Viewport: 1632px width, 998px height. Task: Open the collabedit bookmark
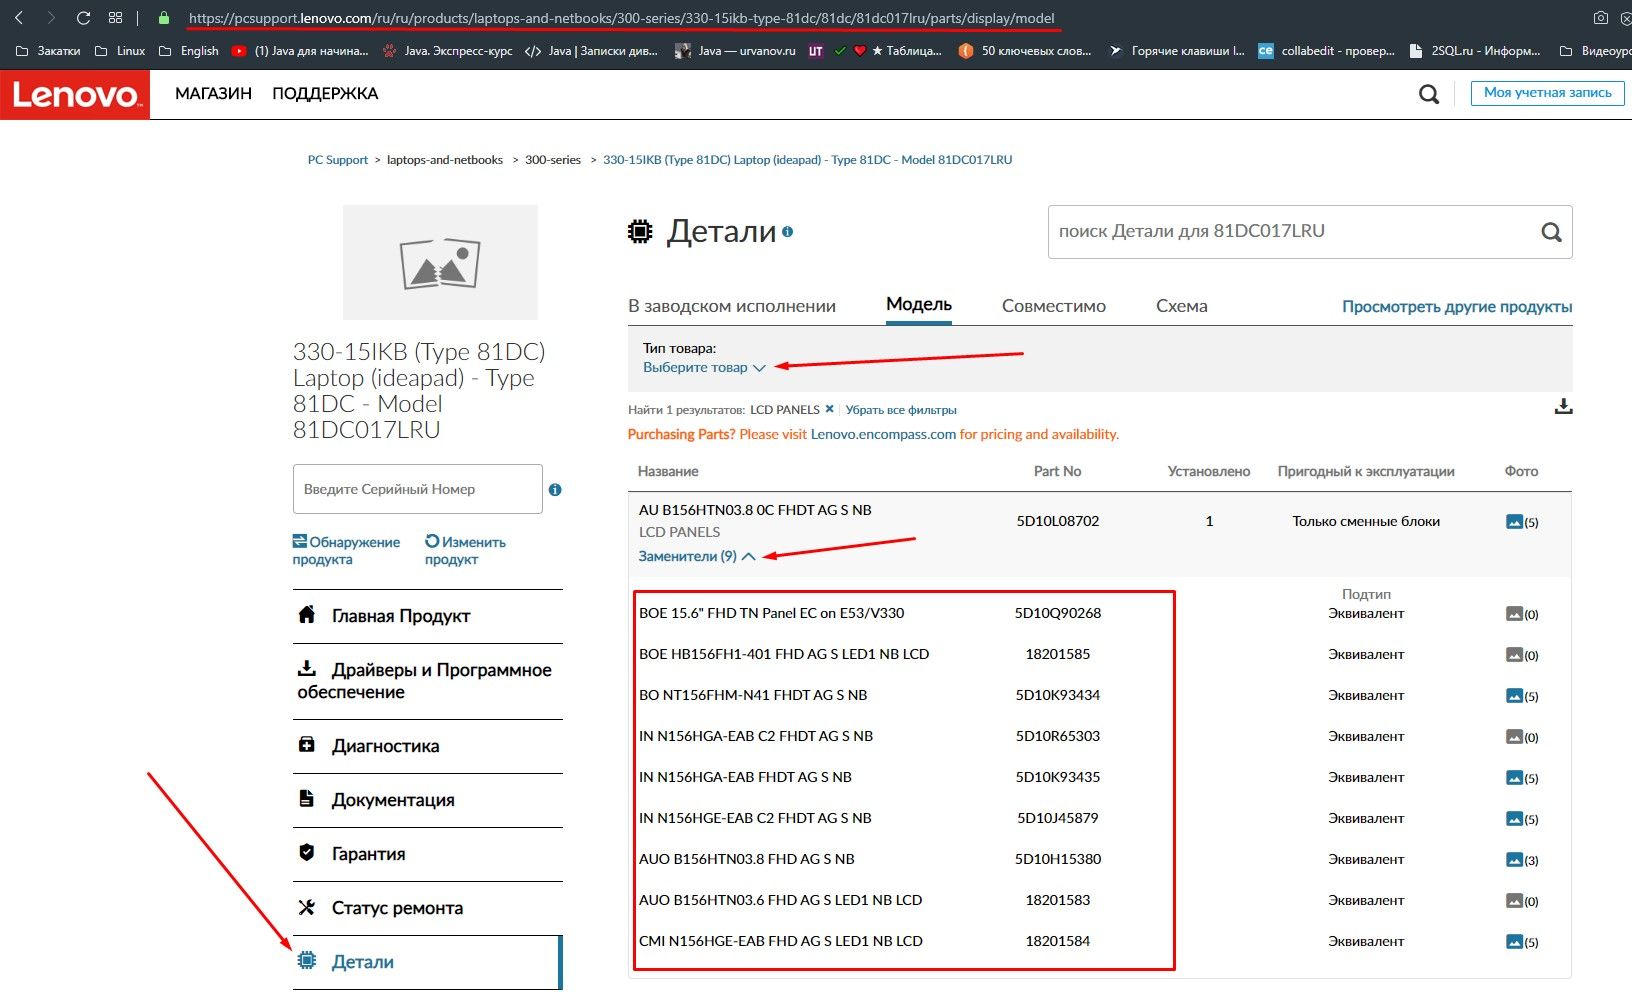1326,51
